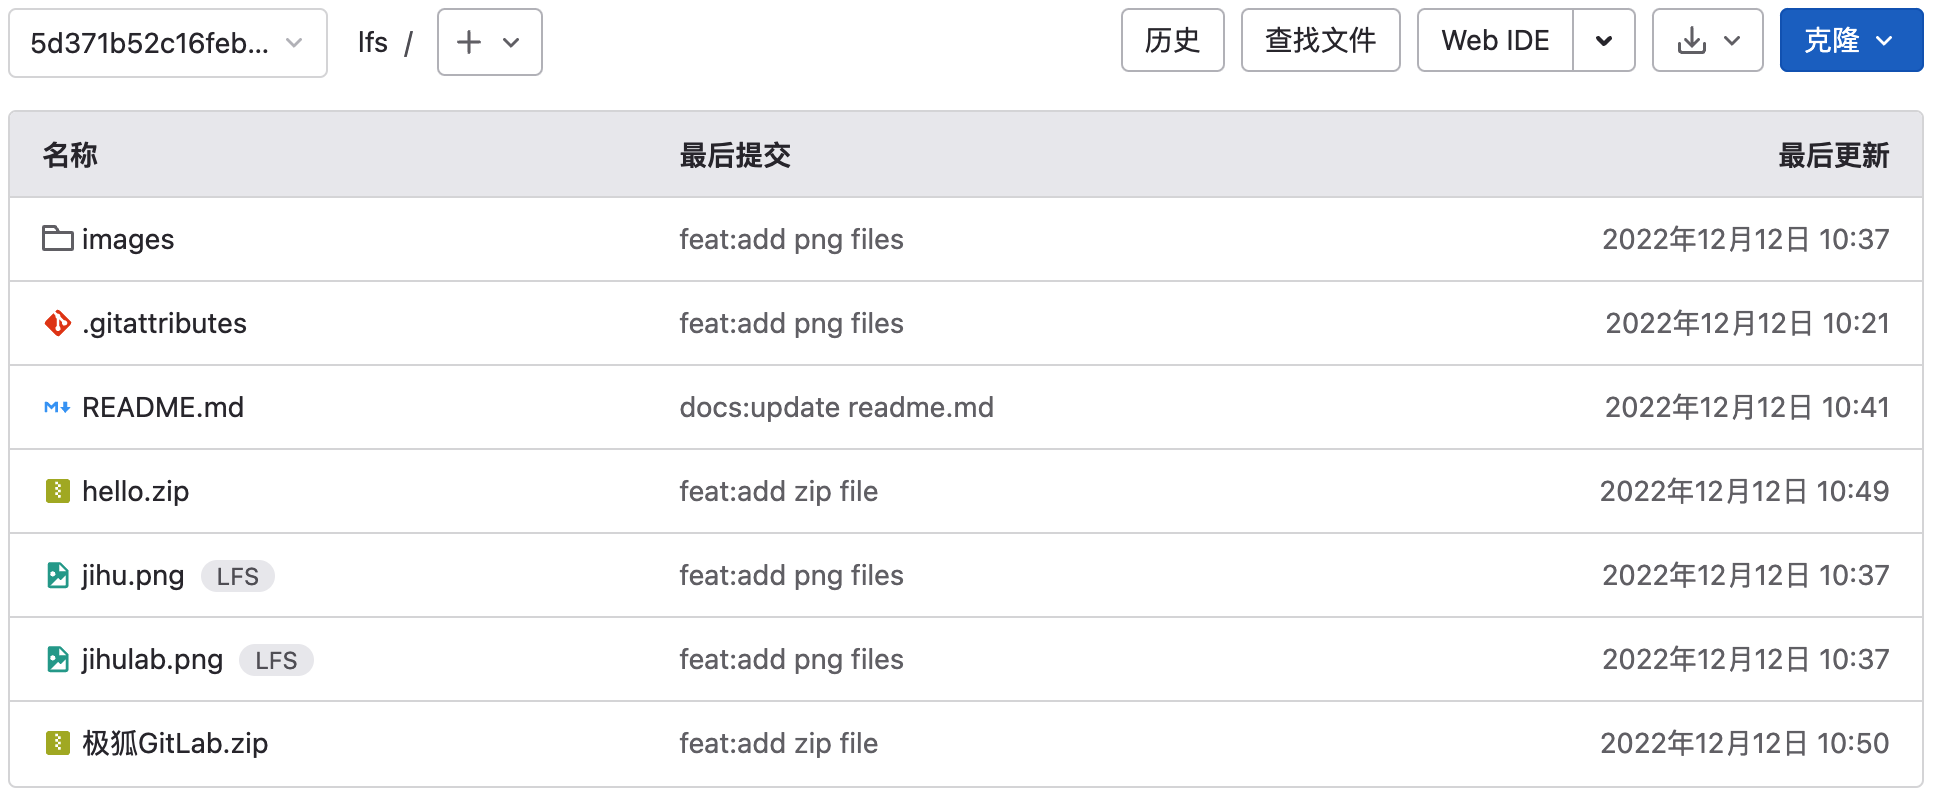Click the archive icon beside hello.zip

[x=57, y=491]
